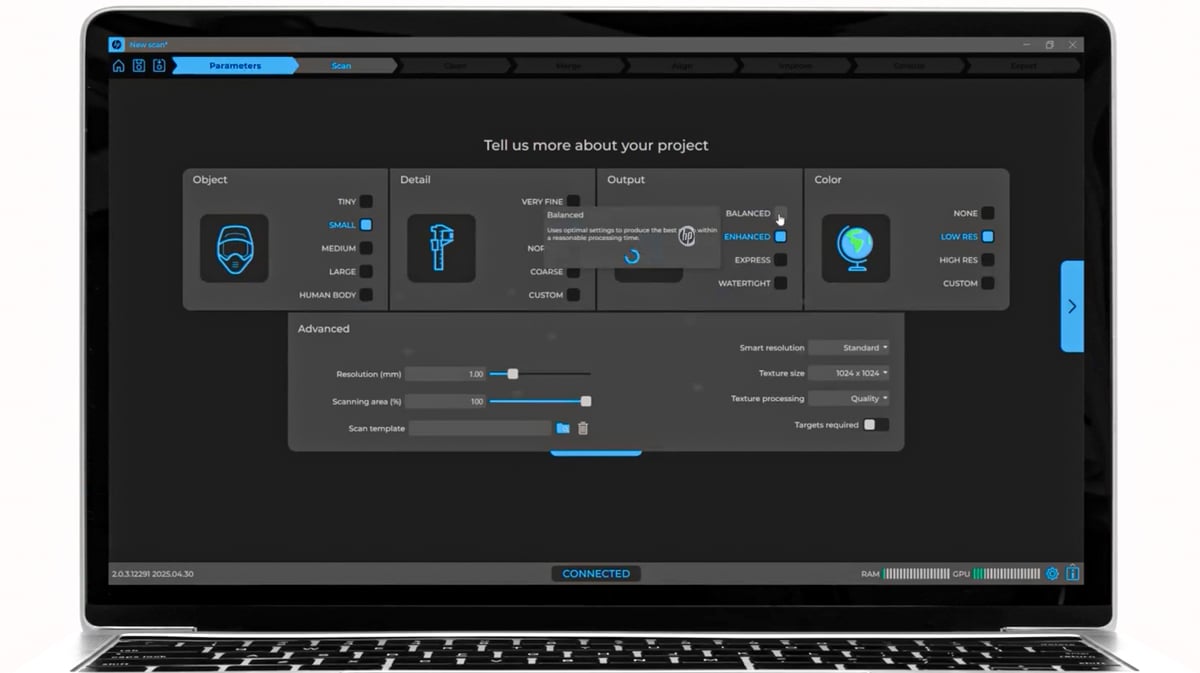Toggle the Targets required switch

(876, 425)
